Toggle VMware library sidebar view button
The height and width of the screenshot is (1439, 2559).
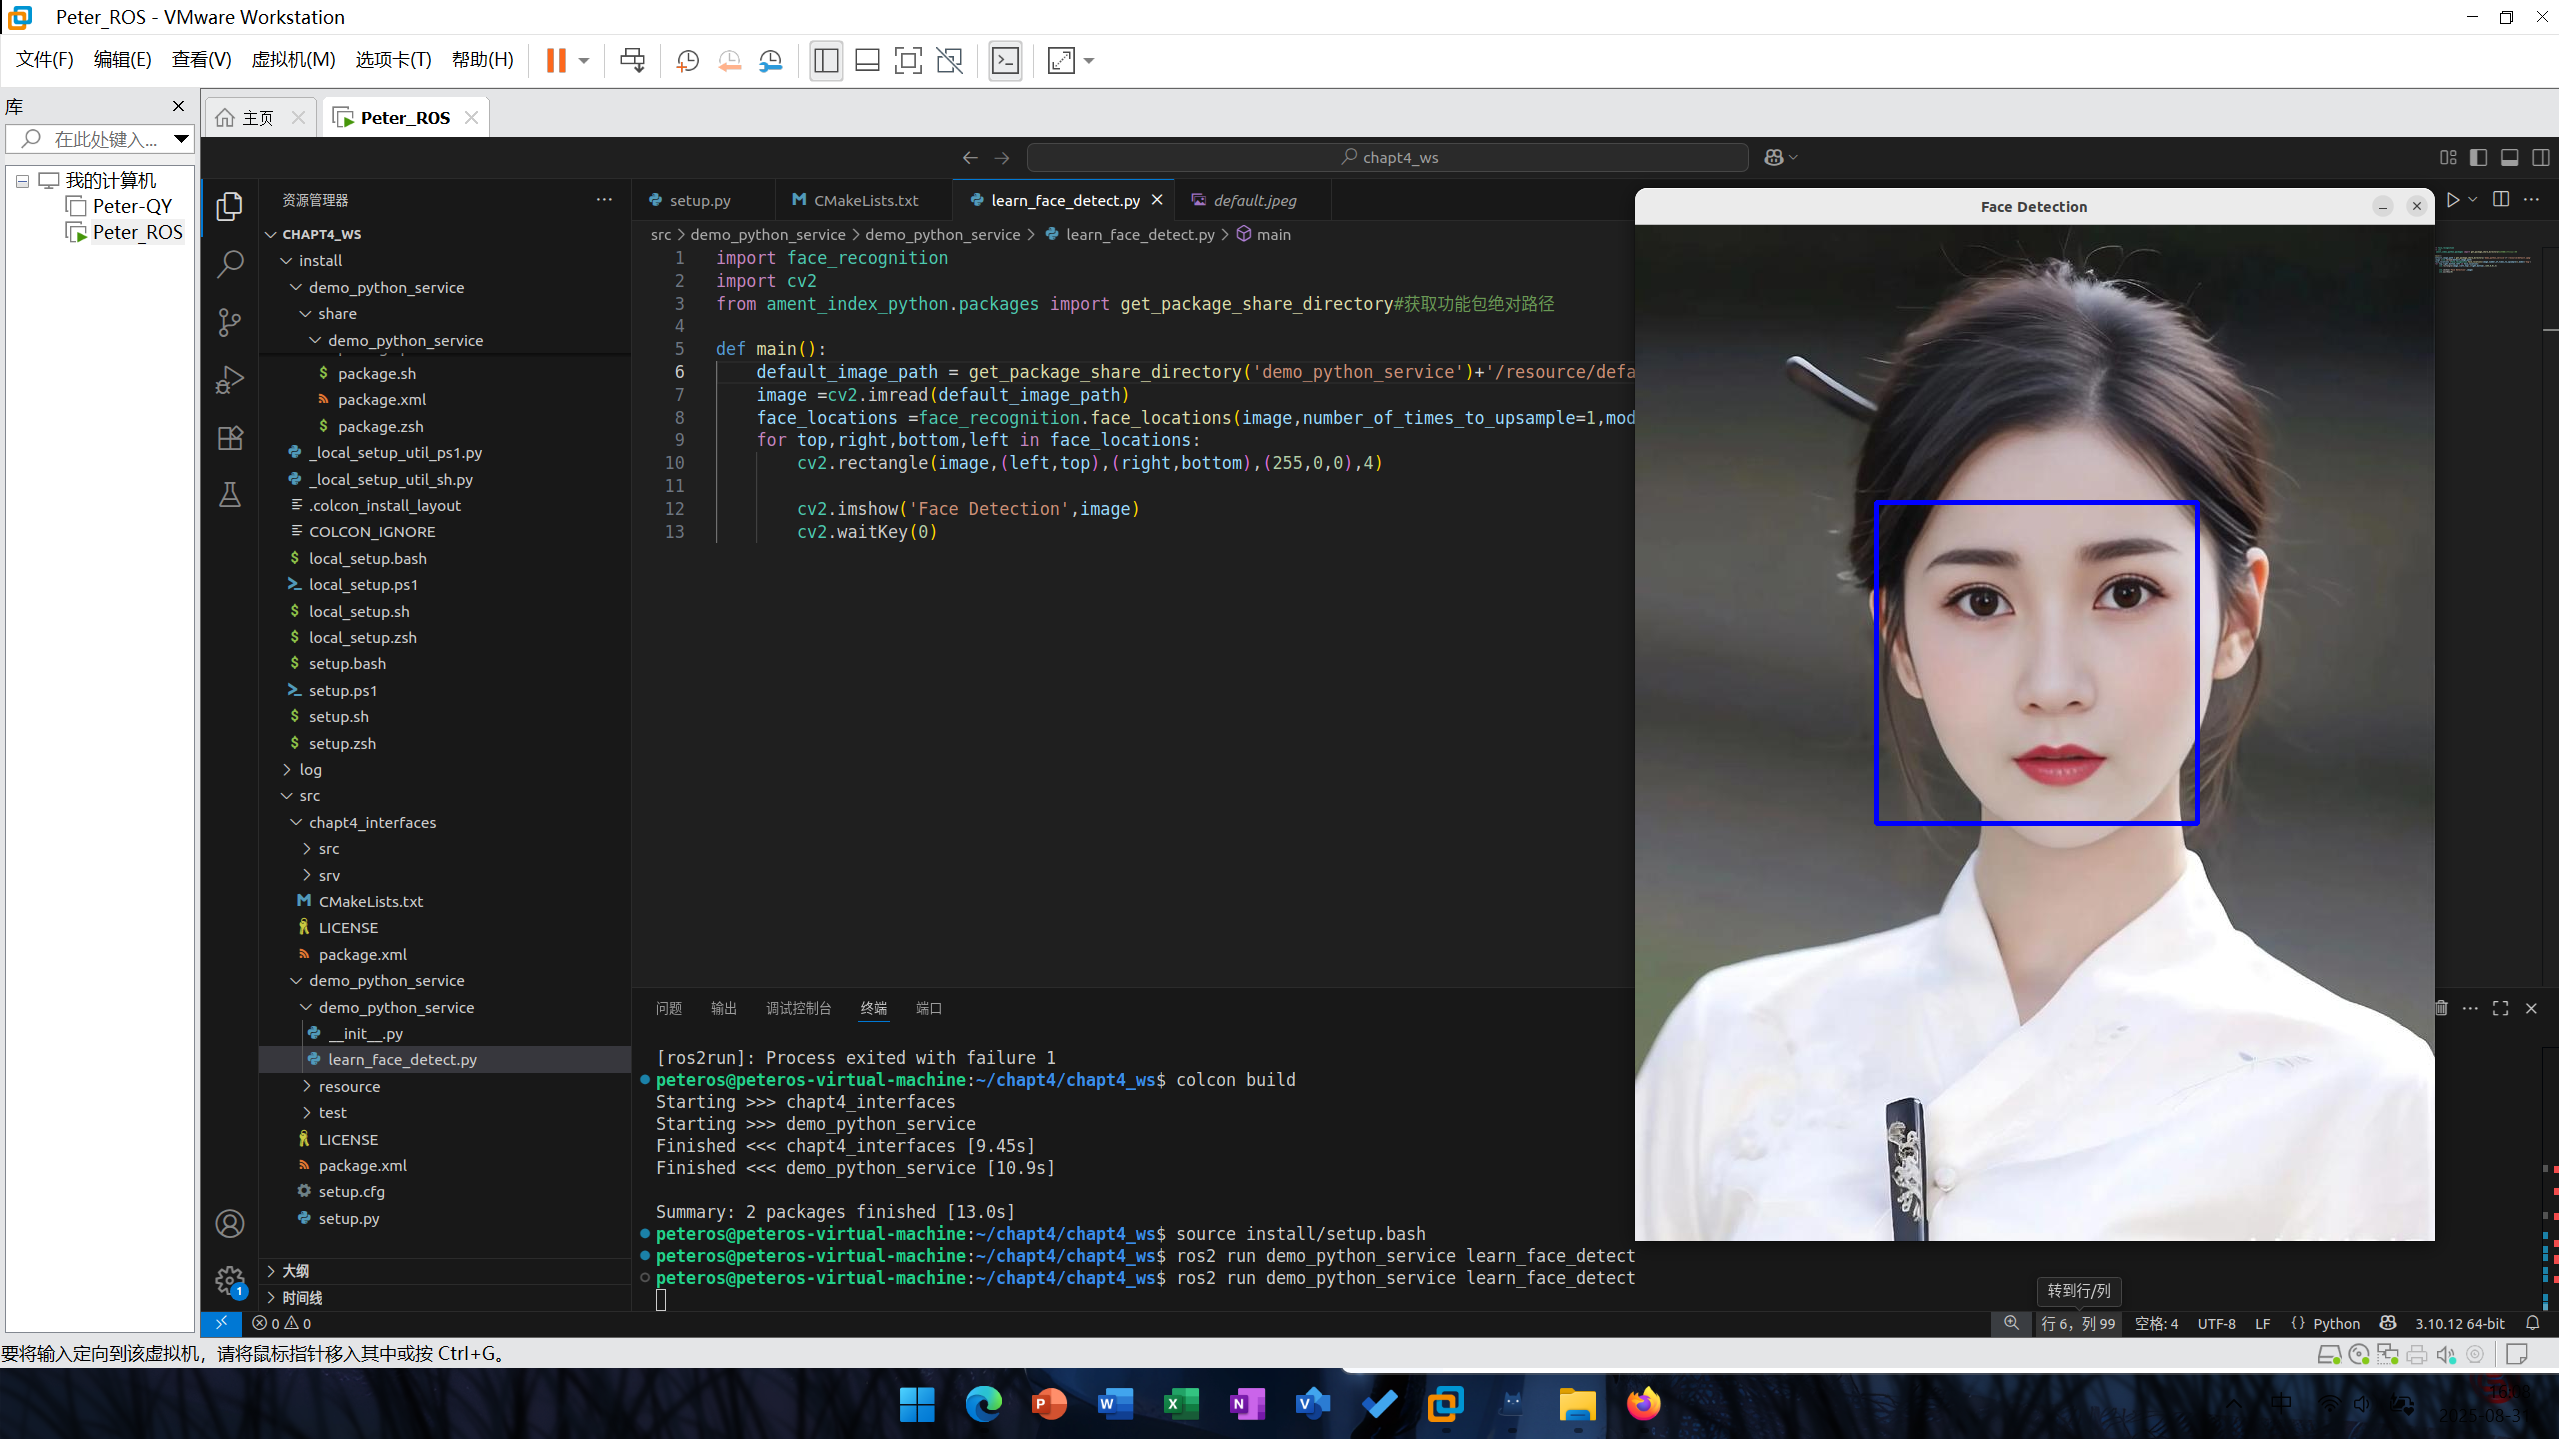(826, 61)
